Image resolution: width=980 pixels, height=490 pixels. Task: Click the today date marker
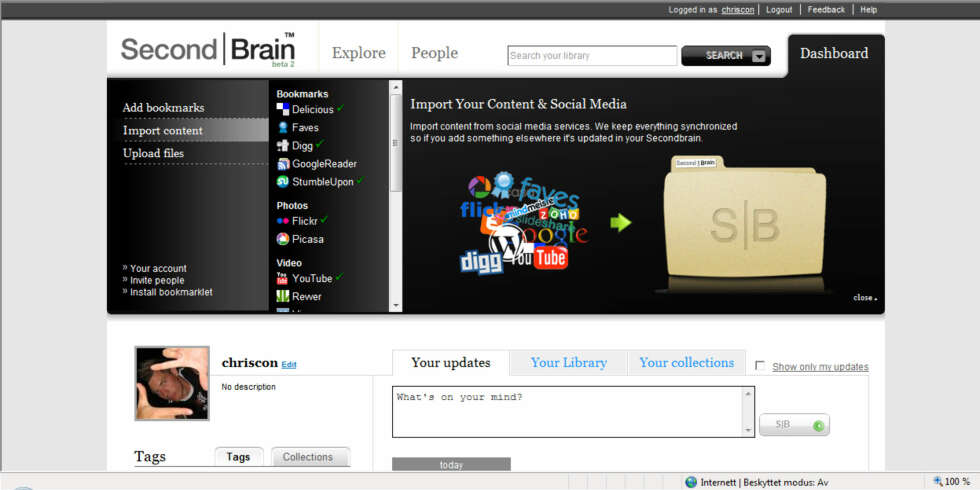(x=451, y=464)
